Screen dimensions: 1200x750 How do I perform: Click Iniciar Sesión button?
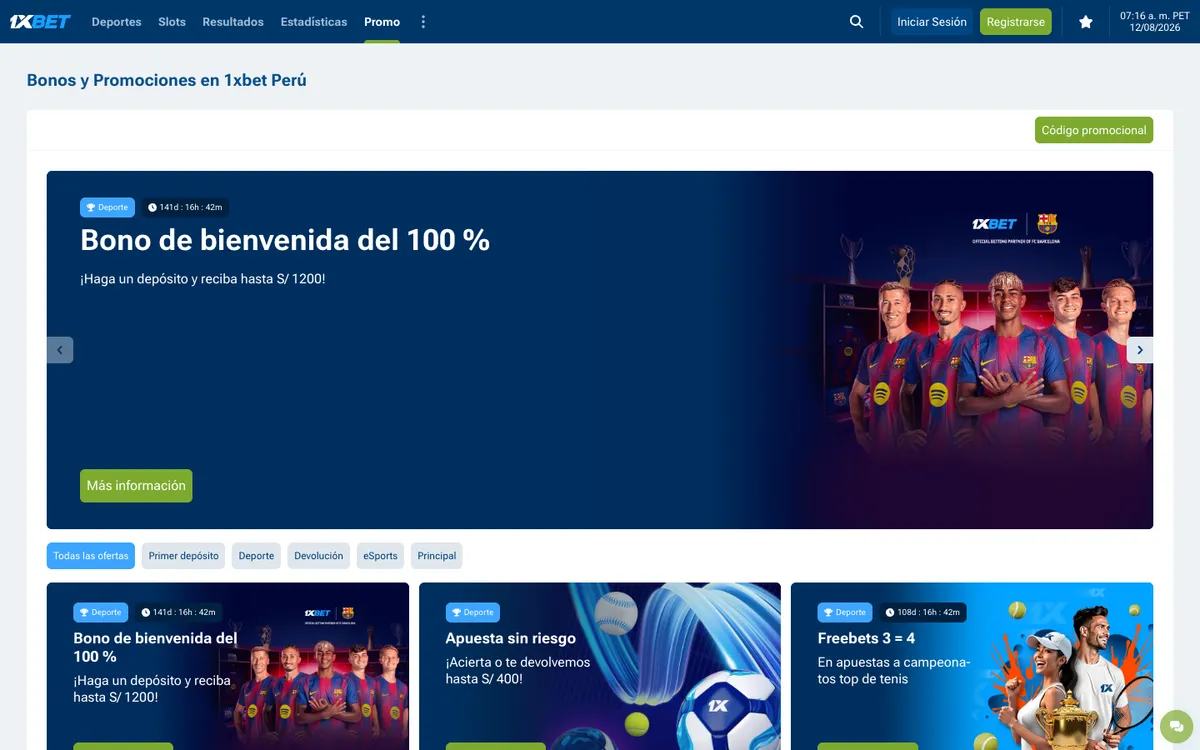pos(932,22)
